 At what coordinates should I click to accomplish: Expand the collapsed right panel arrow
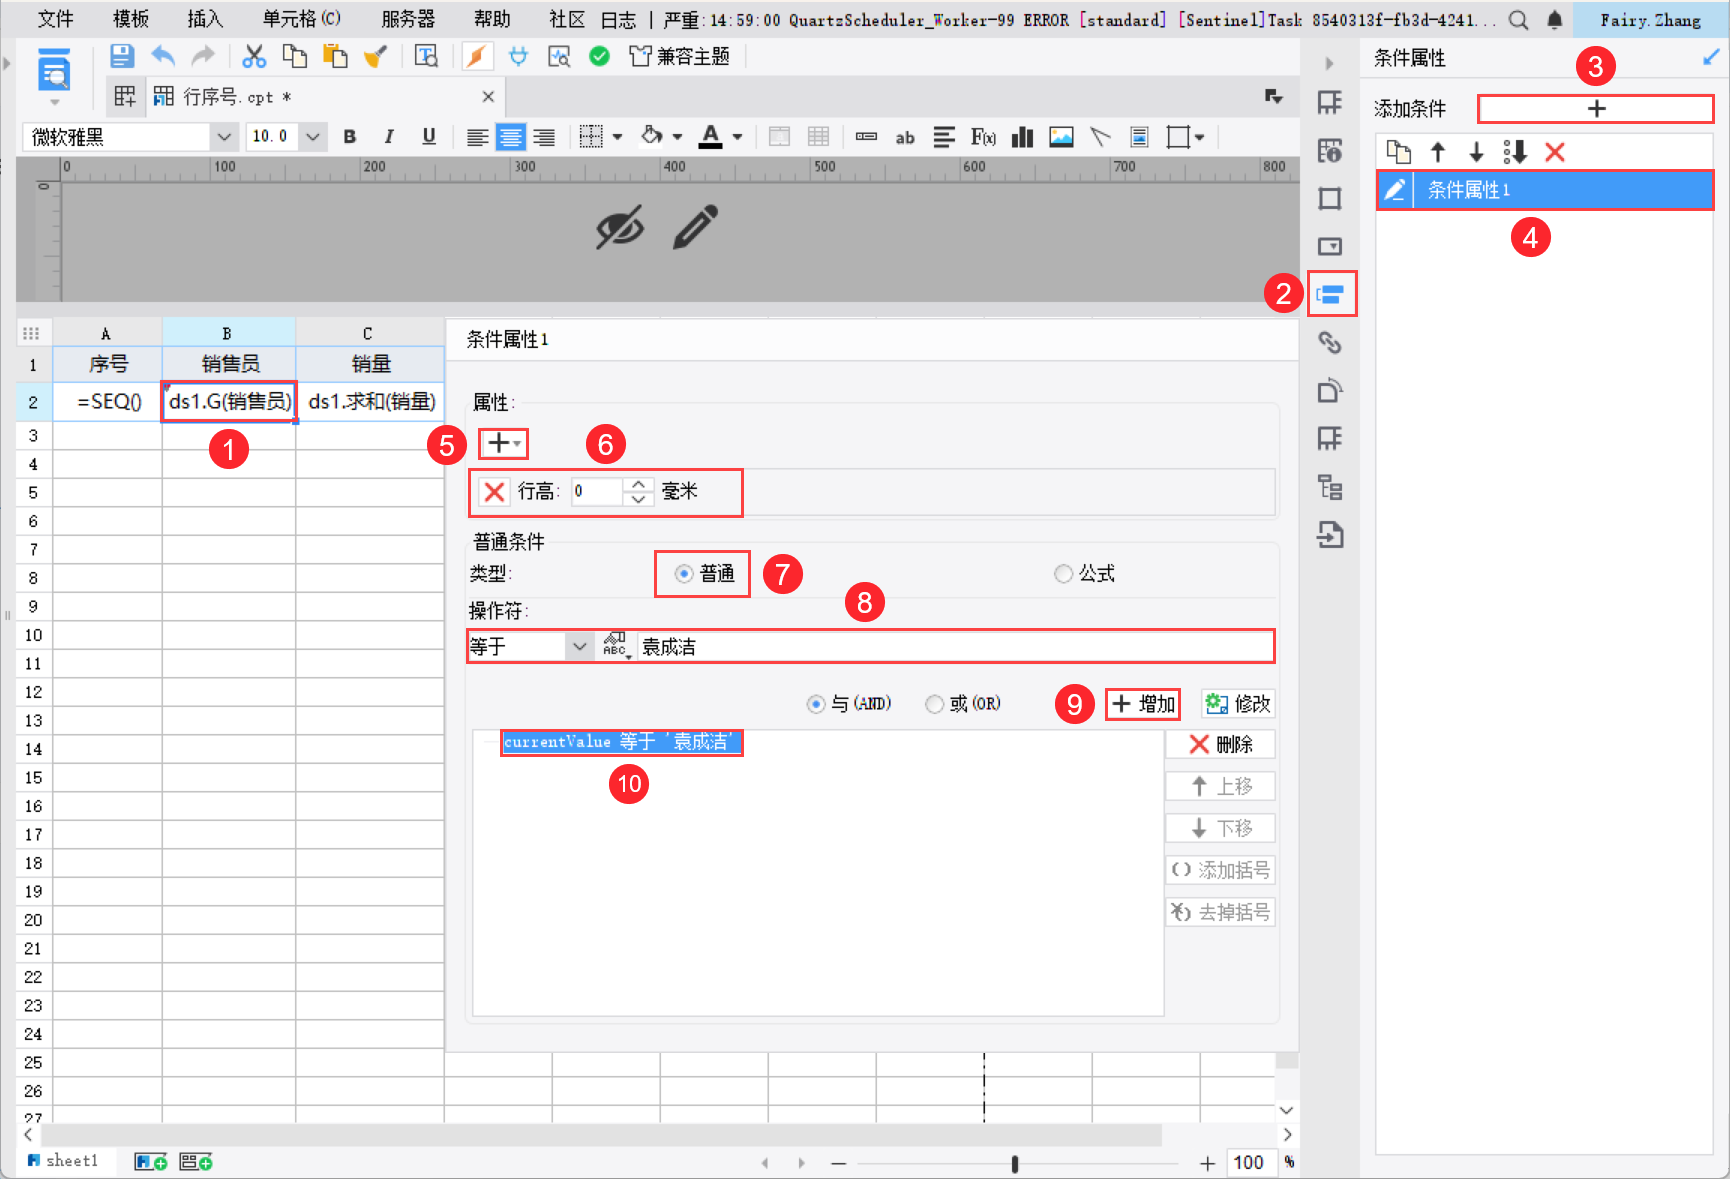coord(1329,64)
